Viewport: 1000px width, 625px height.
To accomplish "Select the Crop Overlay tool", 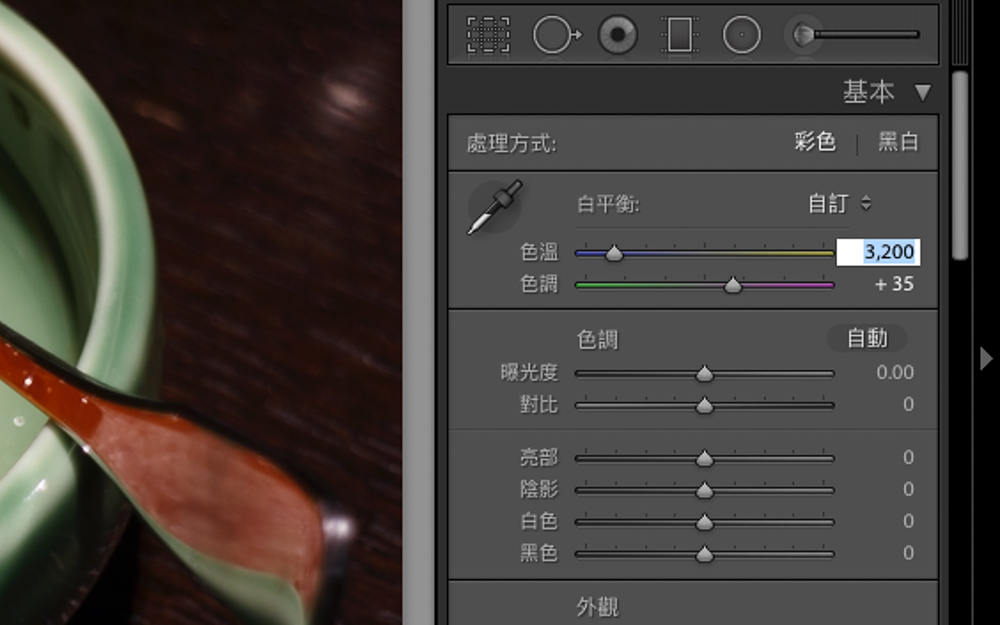I will 488,35.
